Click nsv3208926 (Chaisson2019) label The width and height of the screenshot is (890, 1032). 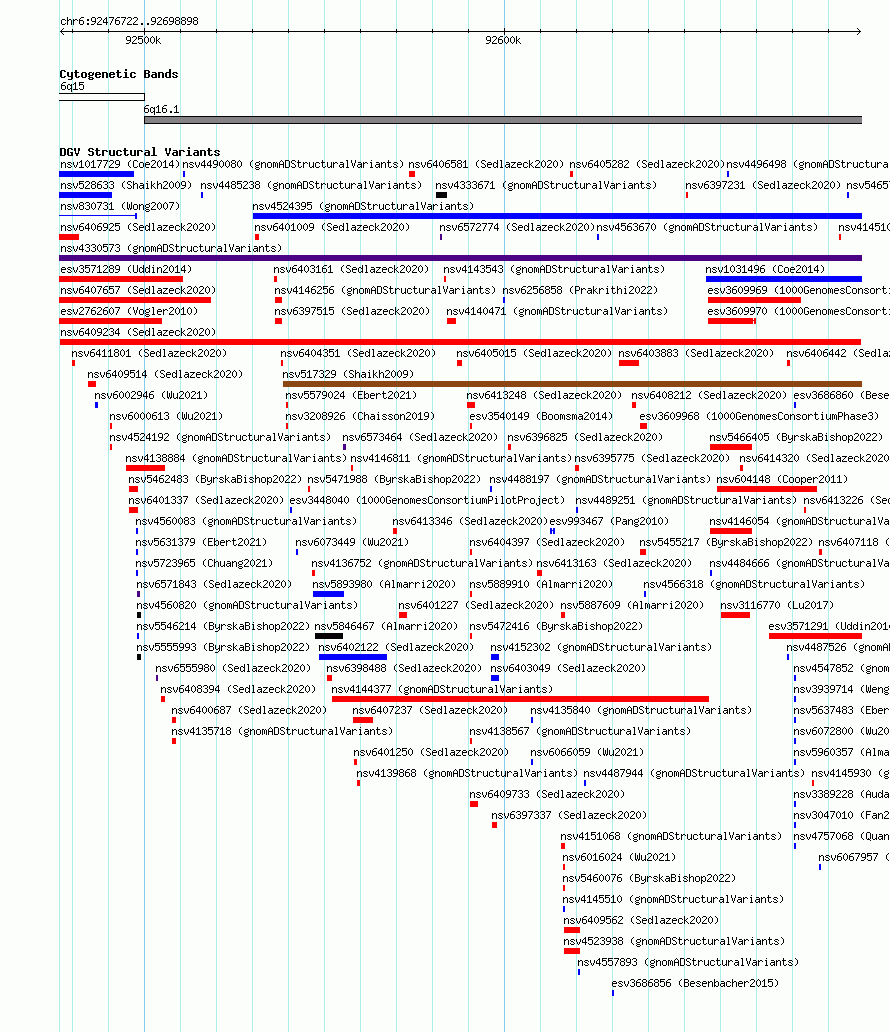pyautogui.click(x=360, y=416)
